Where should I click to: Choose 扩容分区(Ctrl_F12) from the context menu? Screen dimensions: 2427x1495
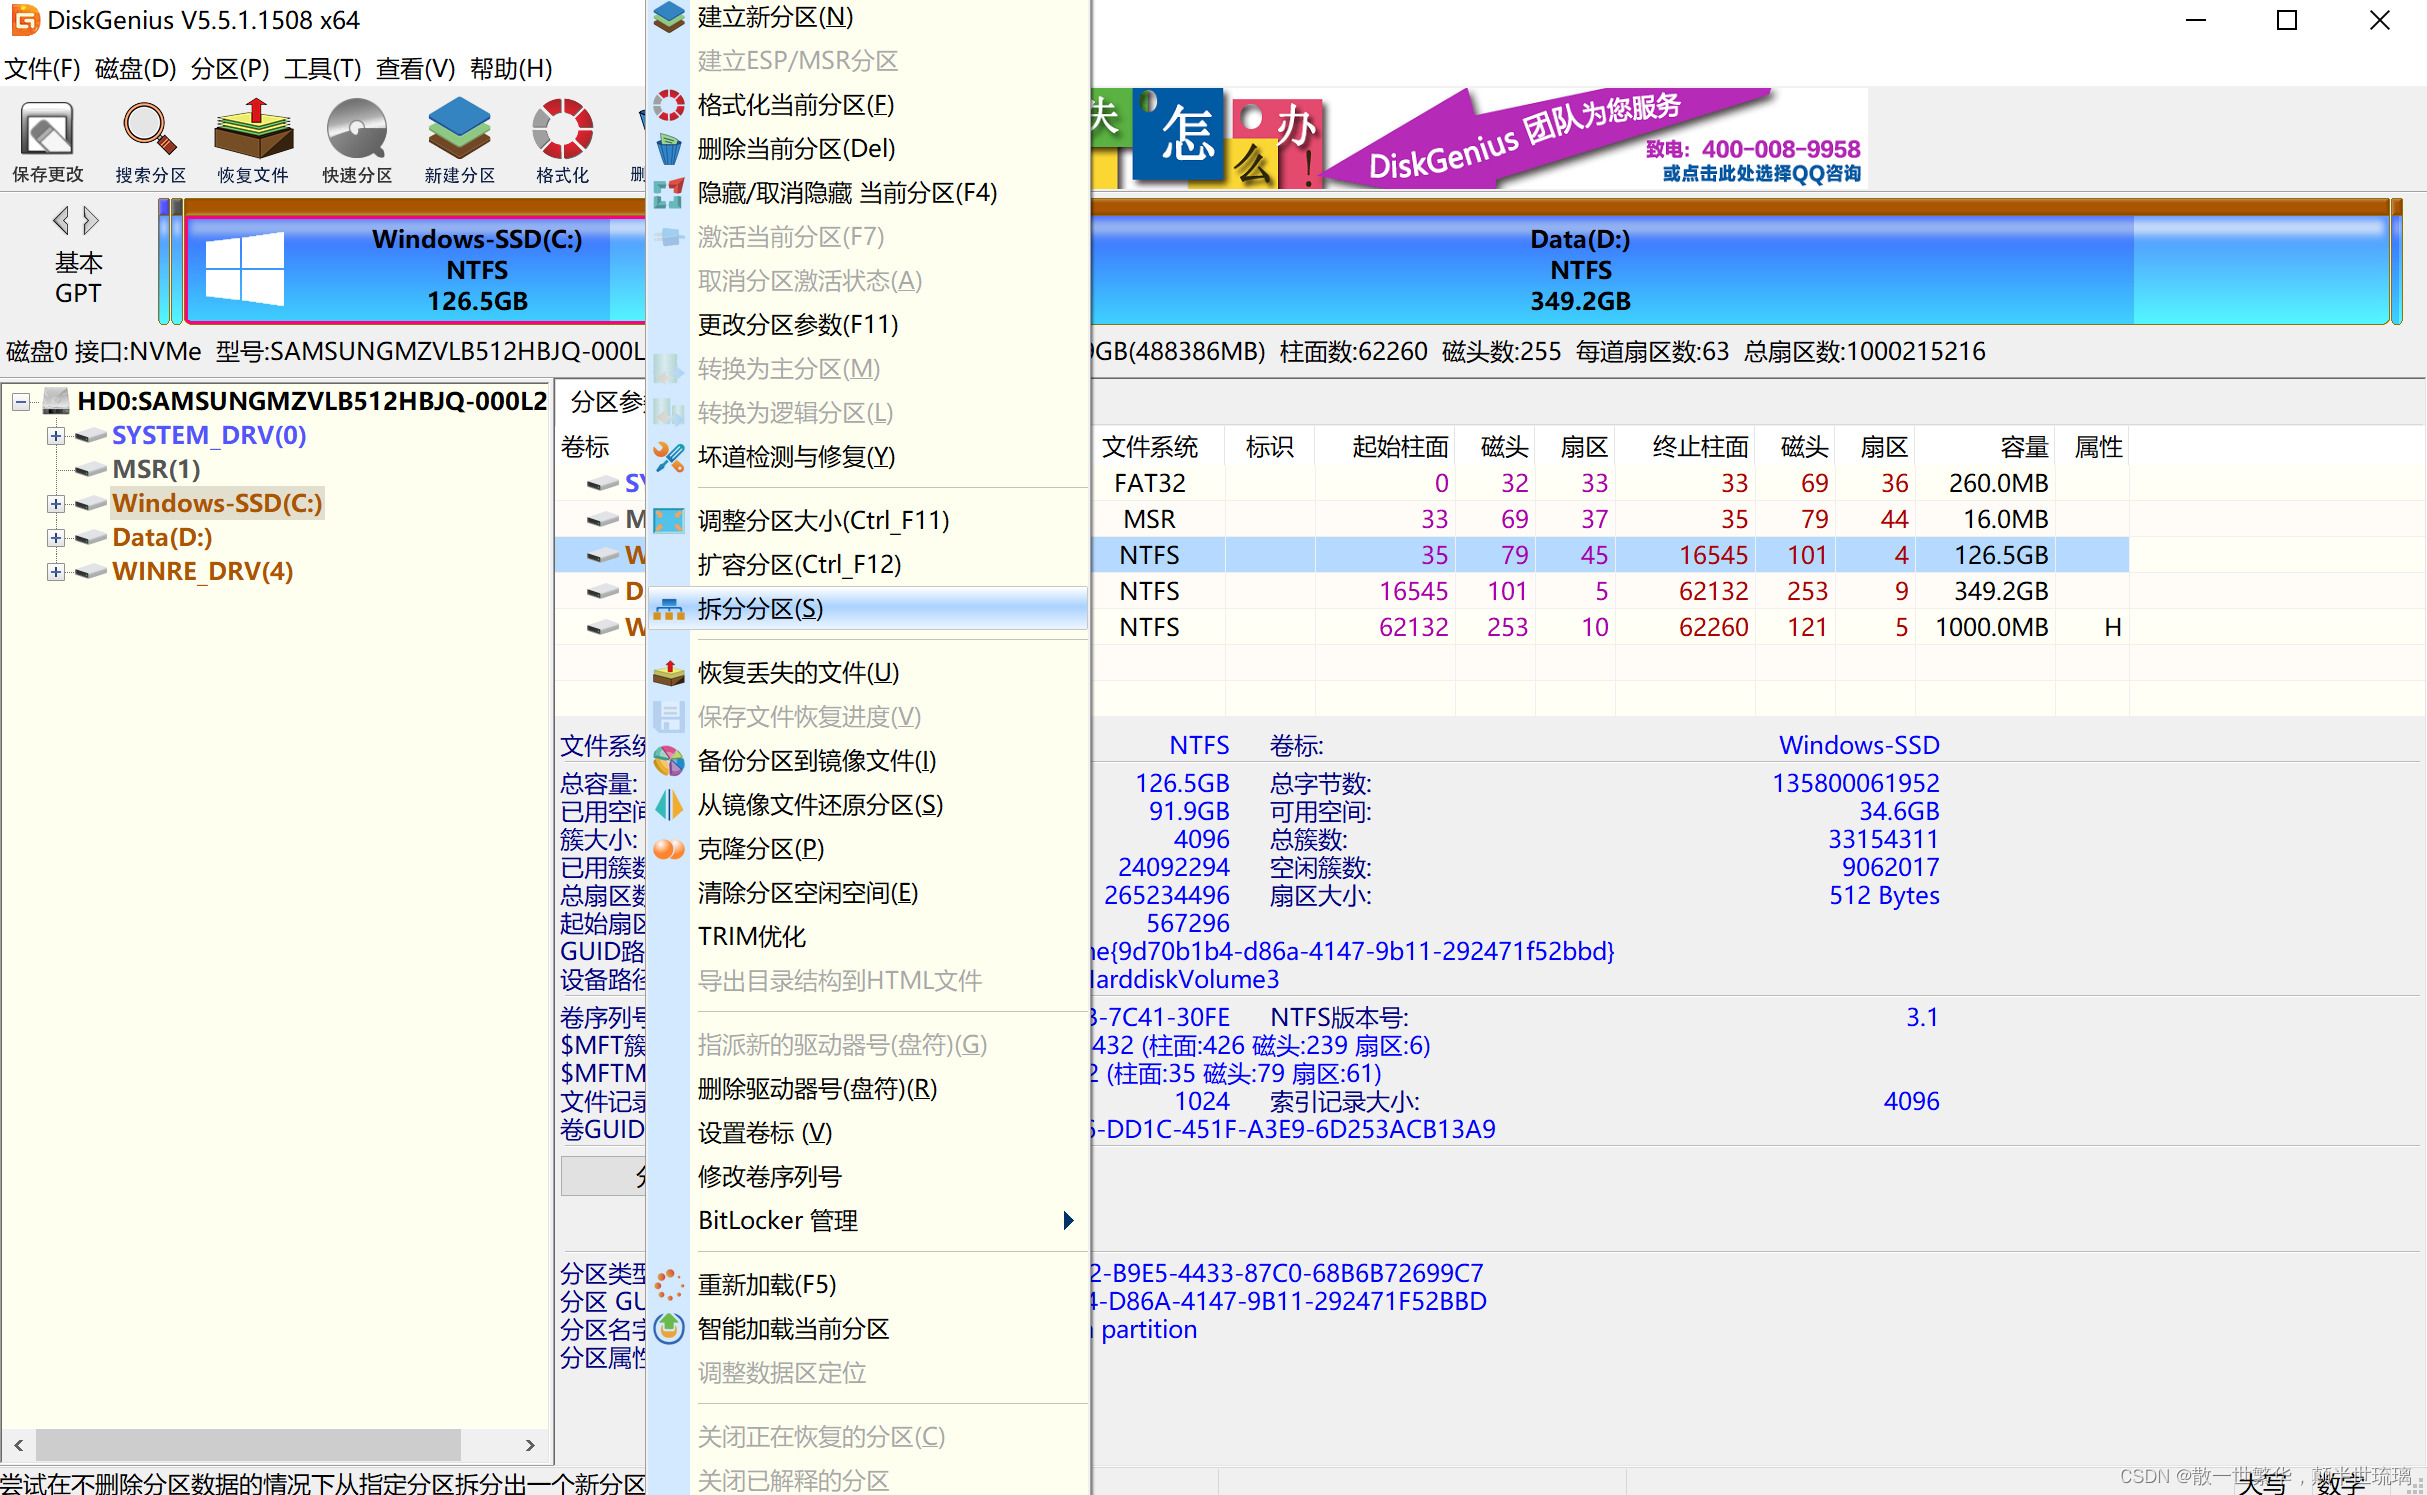(x=868, y=565)
